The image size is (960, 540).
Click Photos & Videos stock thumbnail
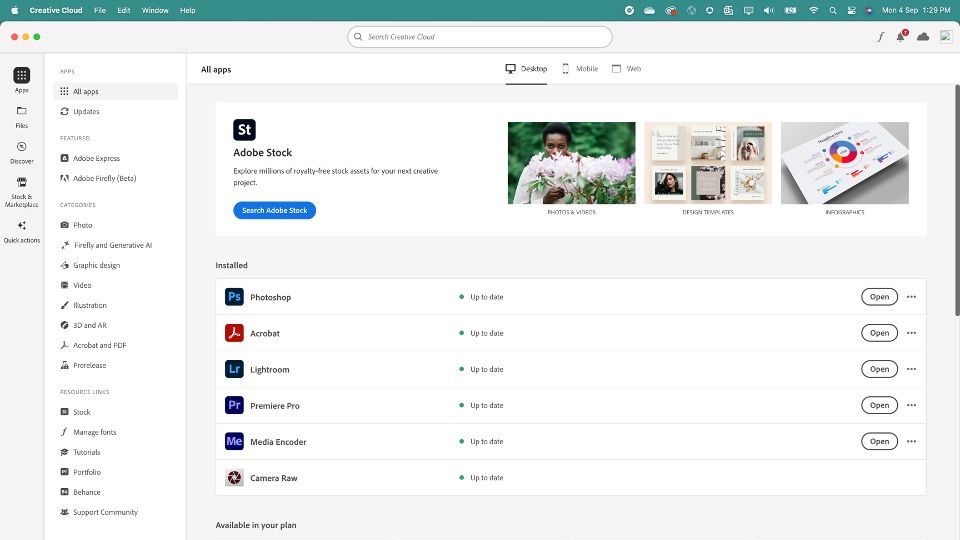[x=572, y=163]
